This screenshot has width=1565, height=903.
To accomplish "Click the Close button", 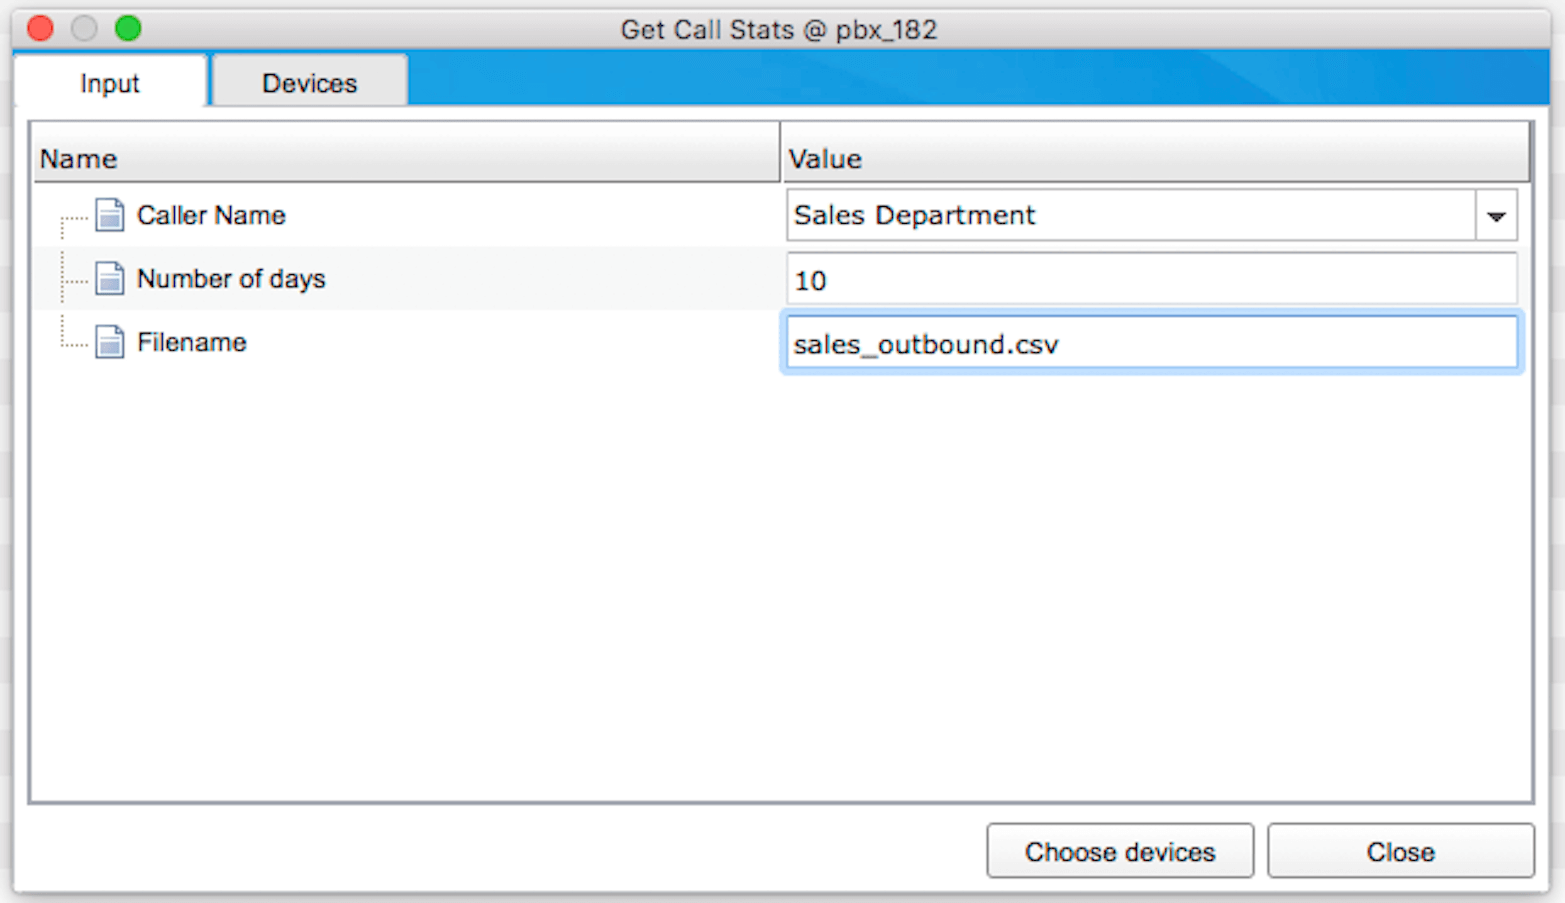I will pyautogui.click(x=1400, y=851).
